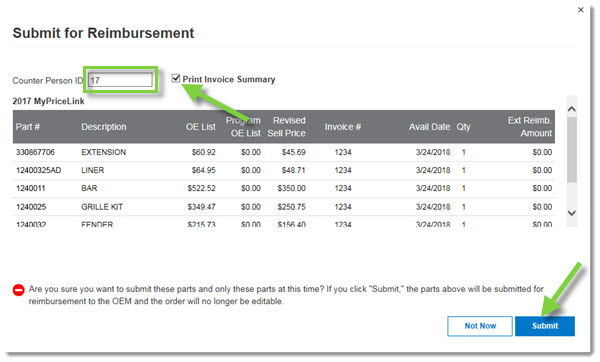Screen dimensions: 600x362
Task: Click the Submit button
Action: (545, 326)
